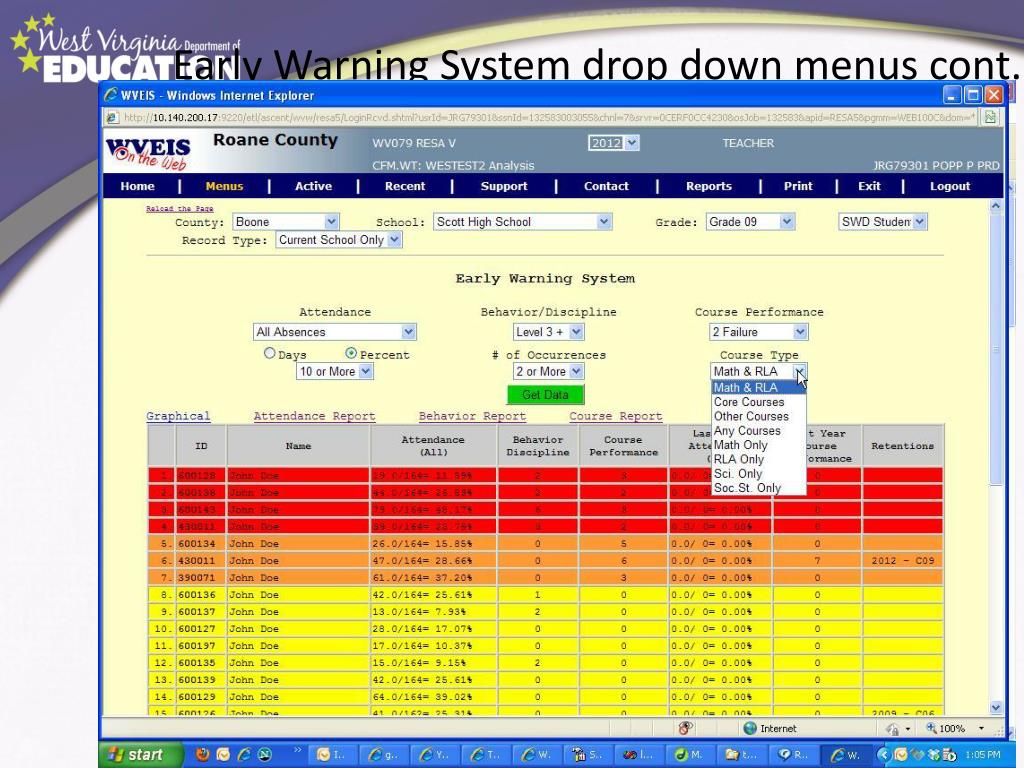Open the Netscape quick launch icon
1024x768 pixels.
[264, 755]
